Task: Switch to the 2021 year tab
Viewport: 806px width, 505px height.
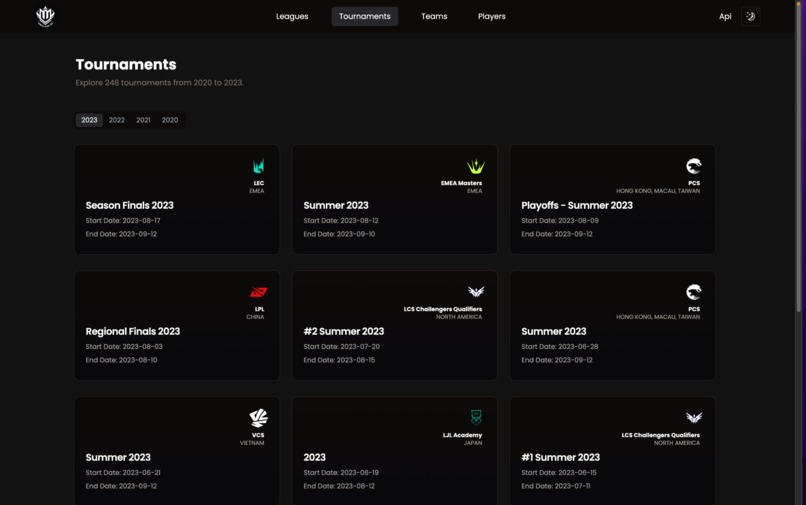Action: [x=143, y=120]
